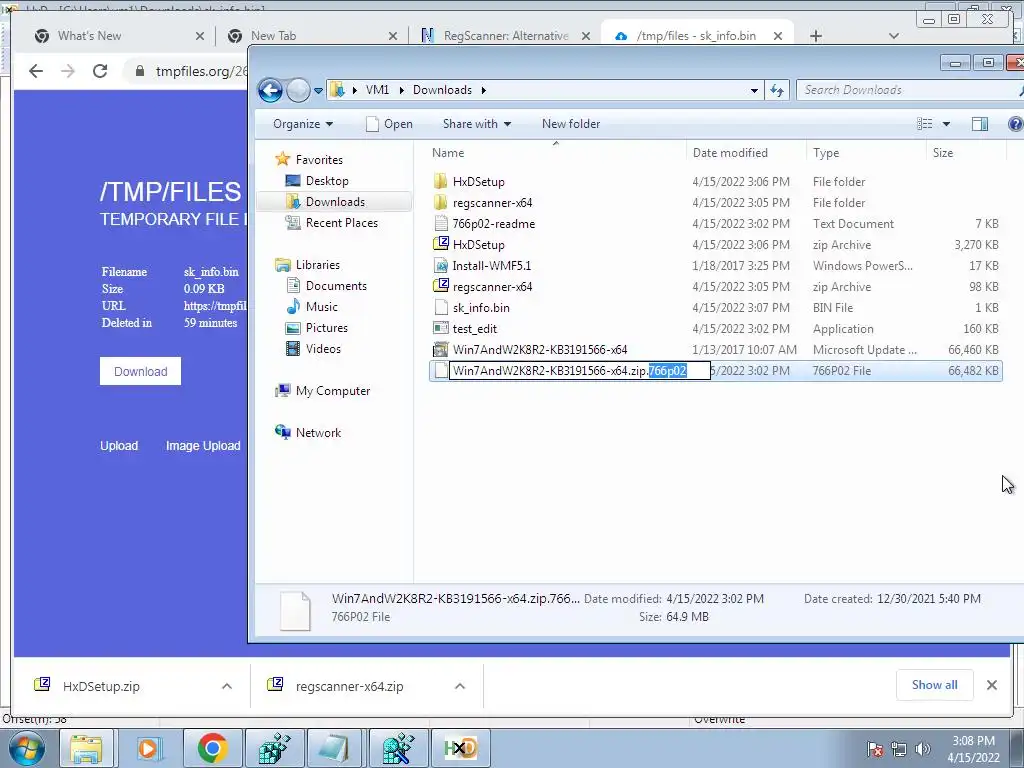Image resolution: width=1024 pixels, height=768 pixels.
Task: Open Pictures library
Action: click(x=327, y=327)
